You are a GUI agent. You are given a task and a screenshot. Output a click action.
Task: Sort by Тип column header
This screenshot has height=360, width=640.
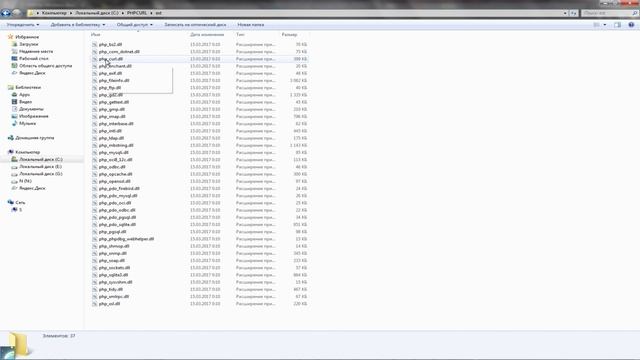pos(240,35)
